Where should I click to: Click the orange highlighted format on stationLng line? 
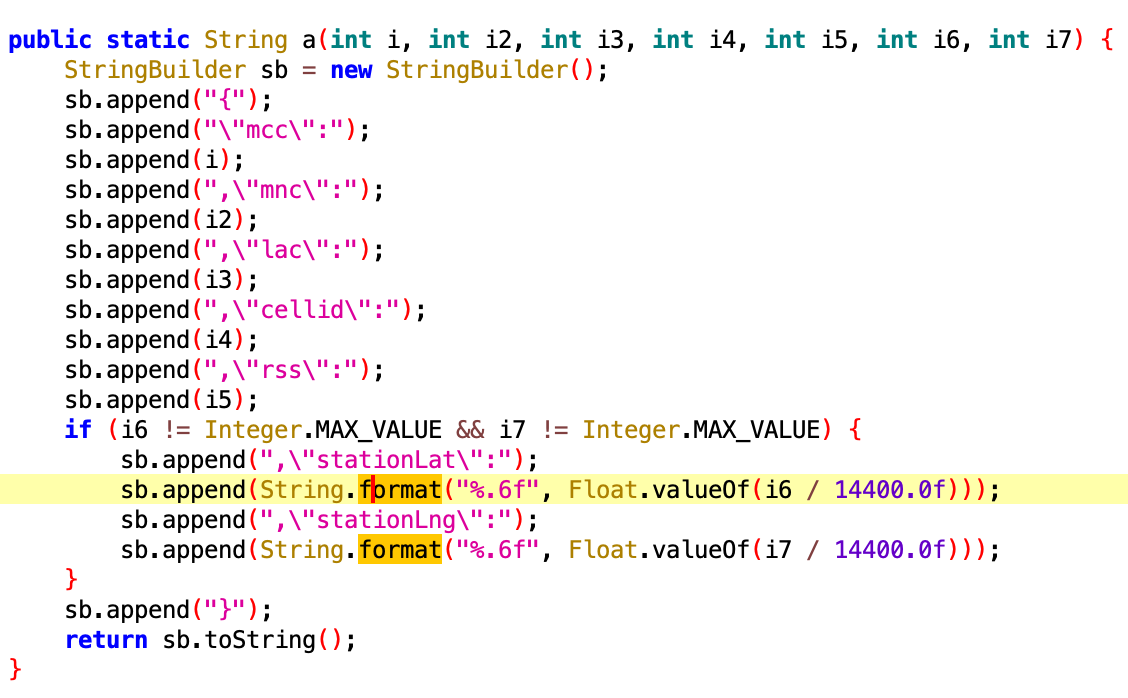pos(400,549)
